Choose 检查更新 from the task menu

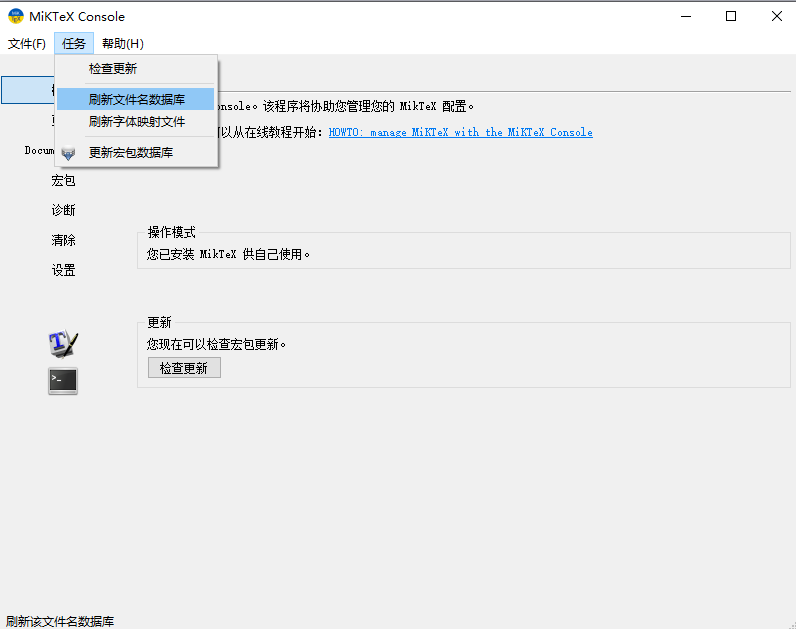[x=136, y=69]
